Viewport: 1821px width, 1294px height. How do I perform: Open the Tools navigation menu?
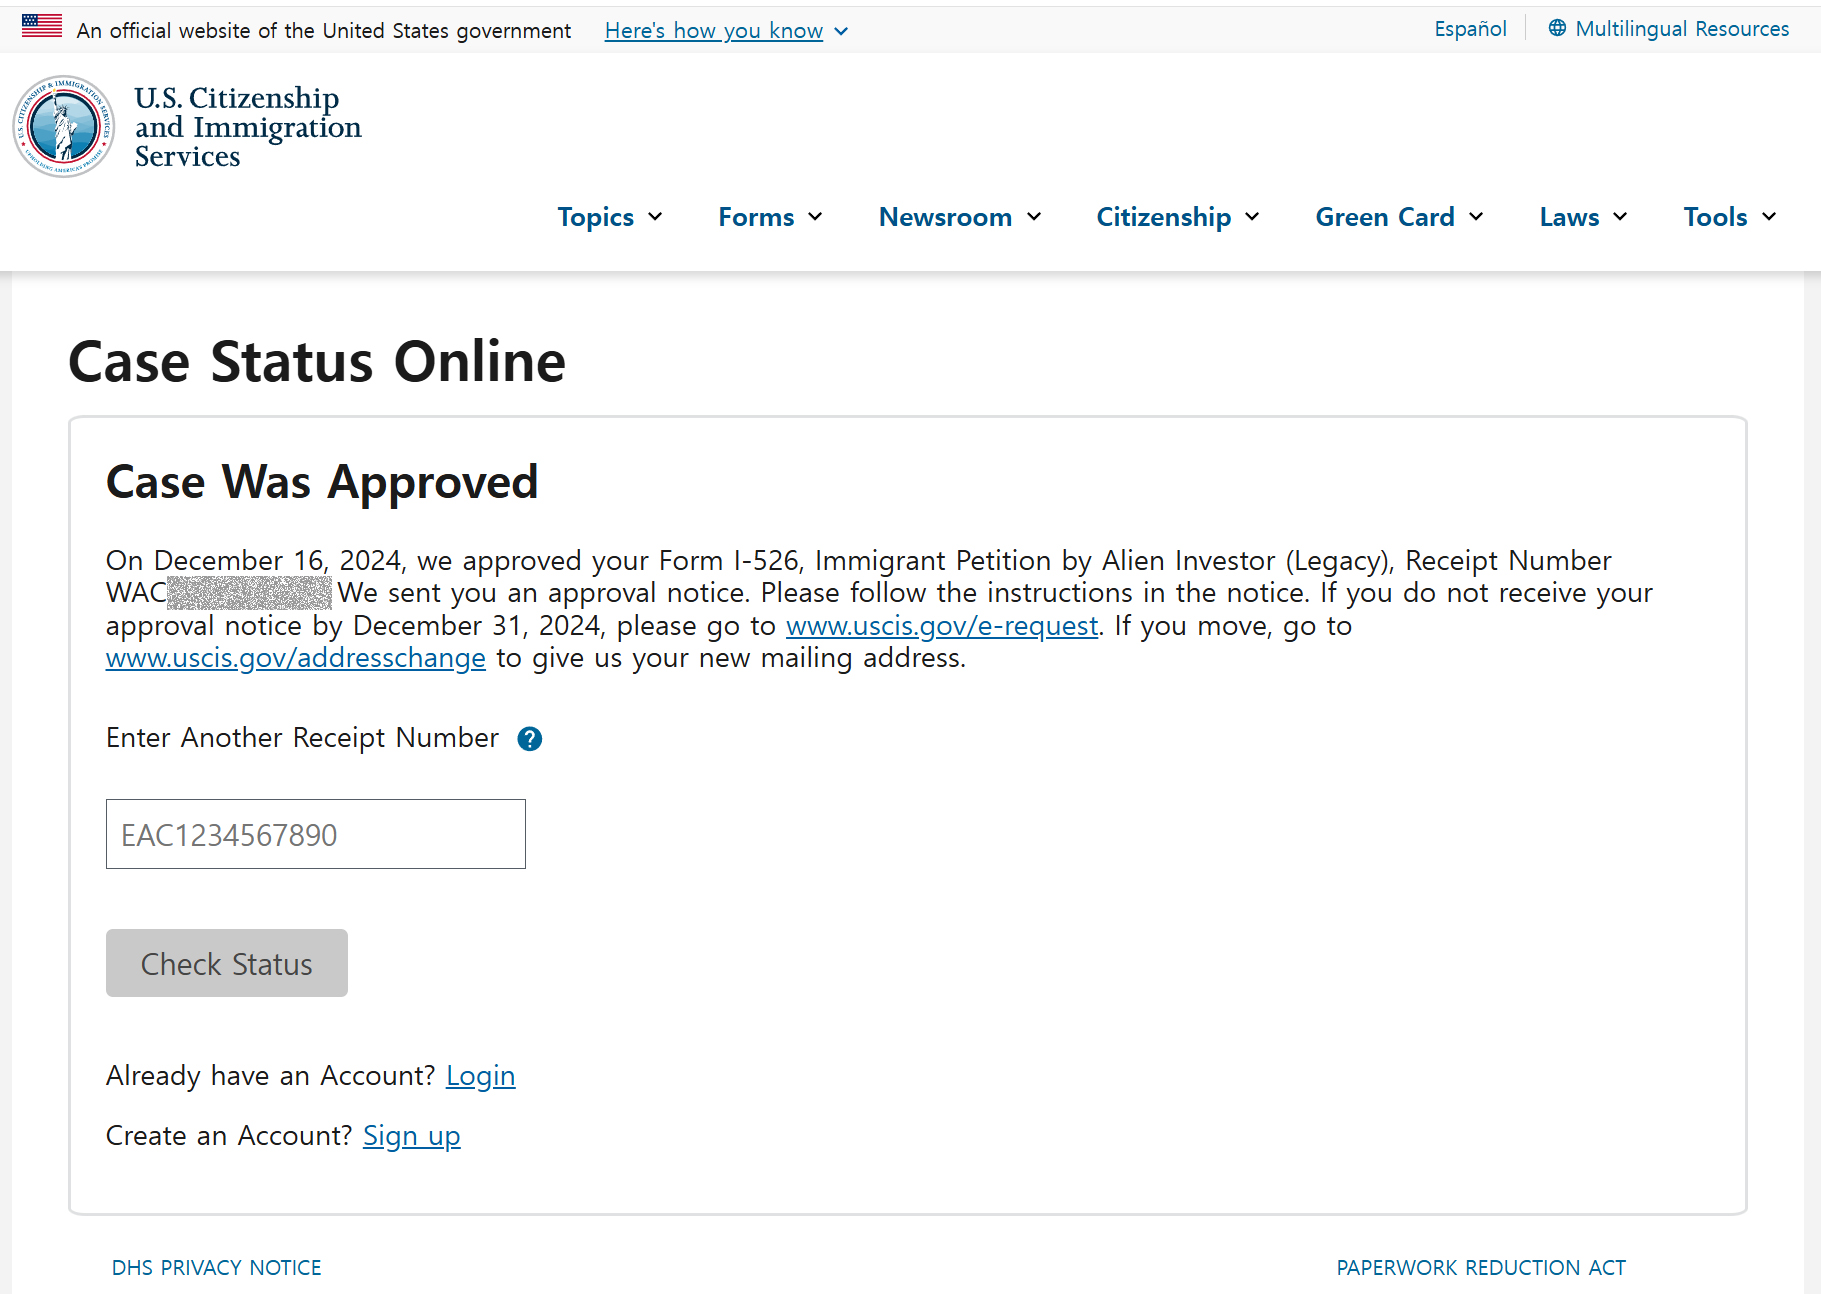[1730, 217]
